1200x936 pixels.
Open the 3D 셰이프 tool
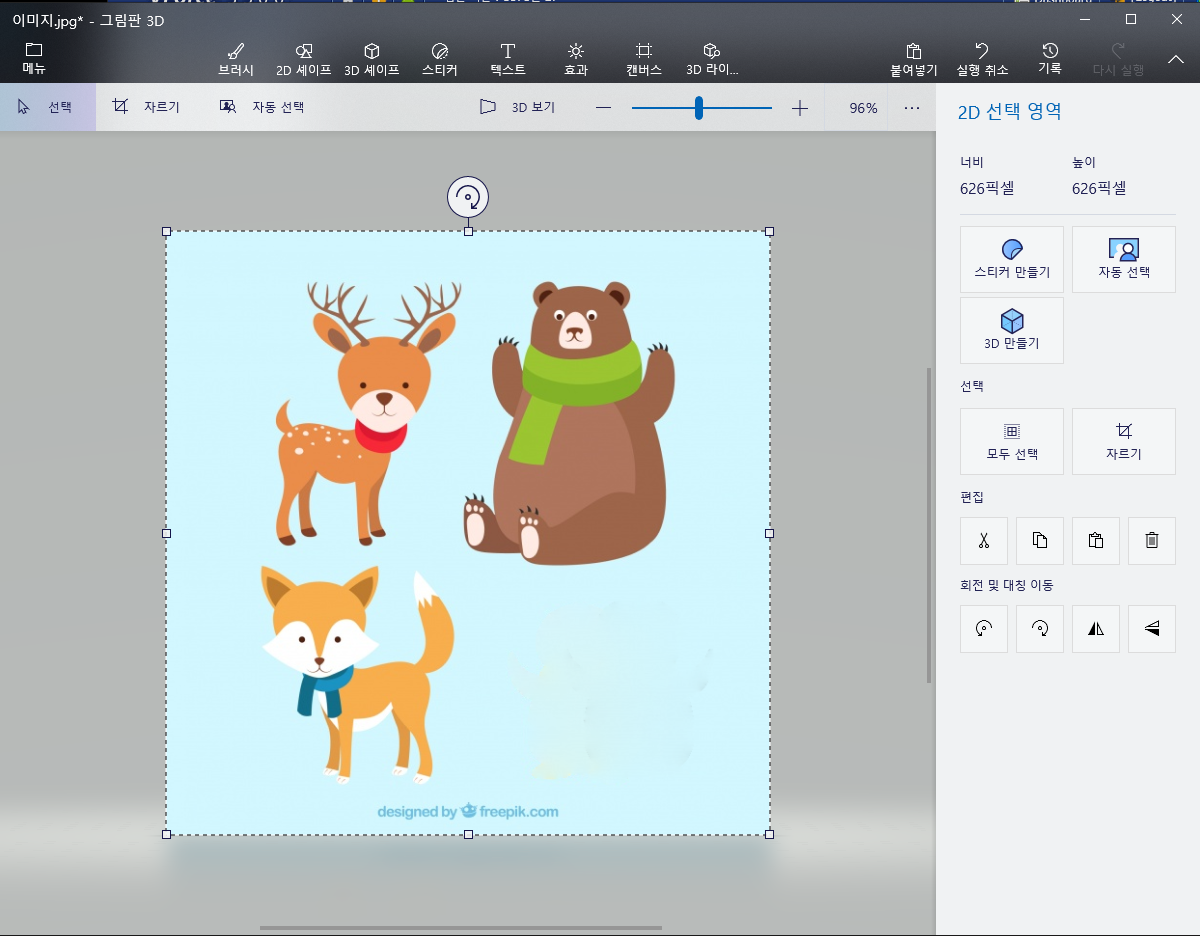372,60
